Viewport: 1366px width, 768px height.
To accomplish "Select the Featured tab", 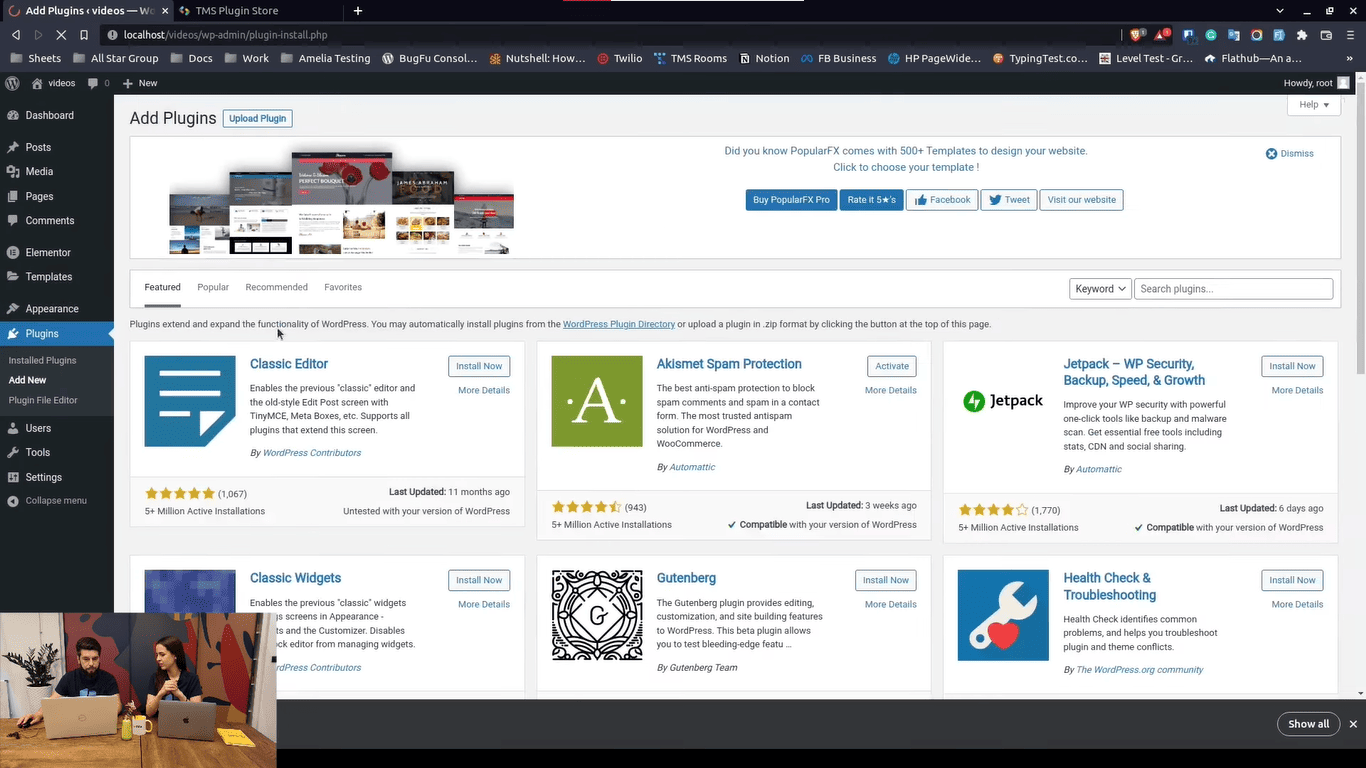I will [x=163, y=287].
